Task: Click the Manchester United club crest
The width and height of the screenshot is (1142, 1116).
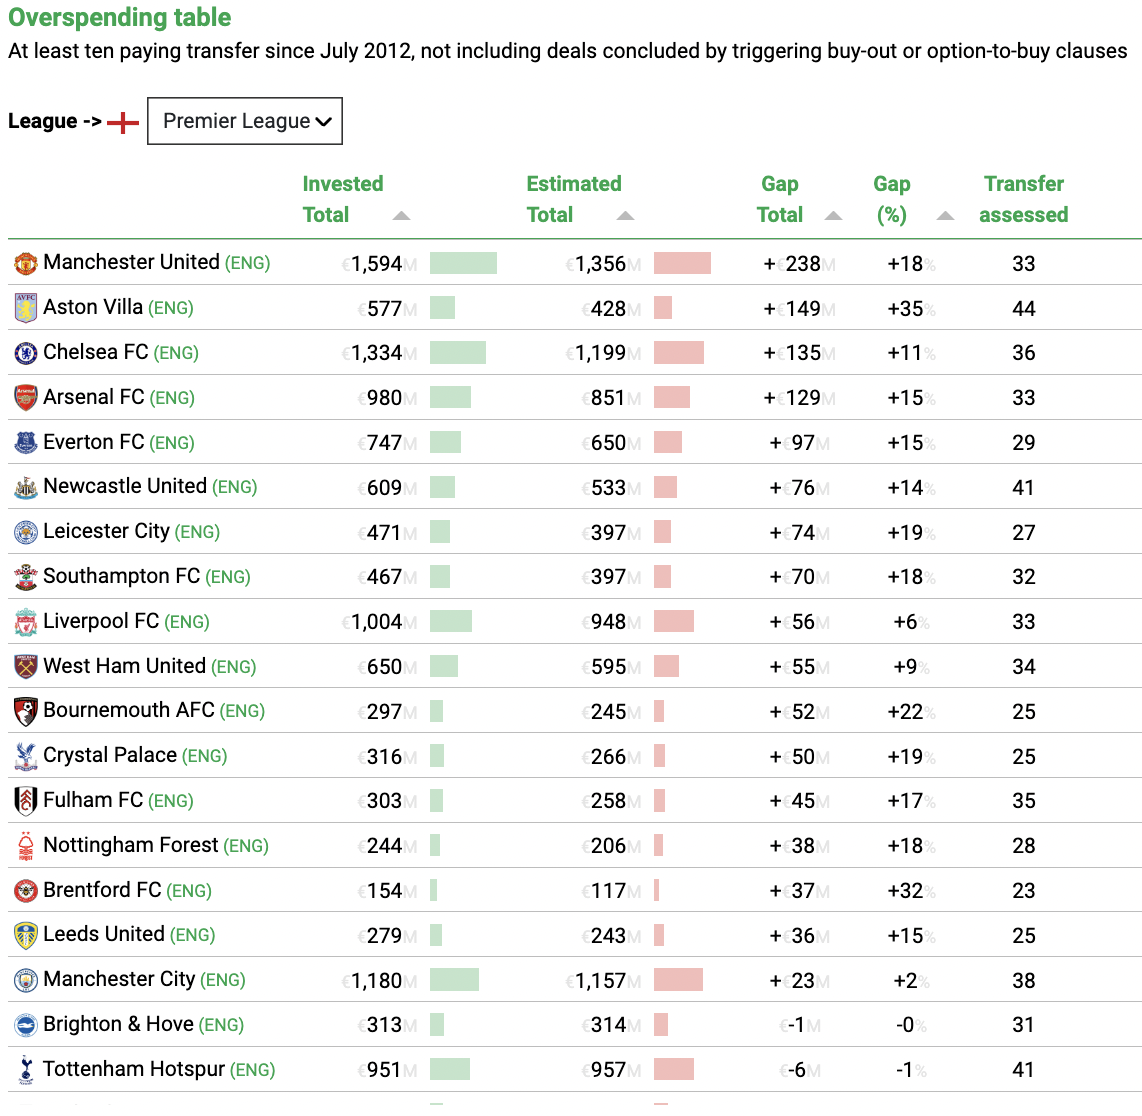Action: (x=25, y=263)
